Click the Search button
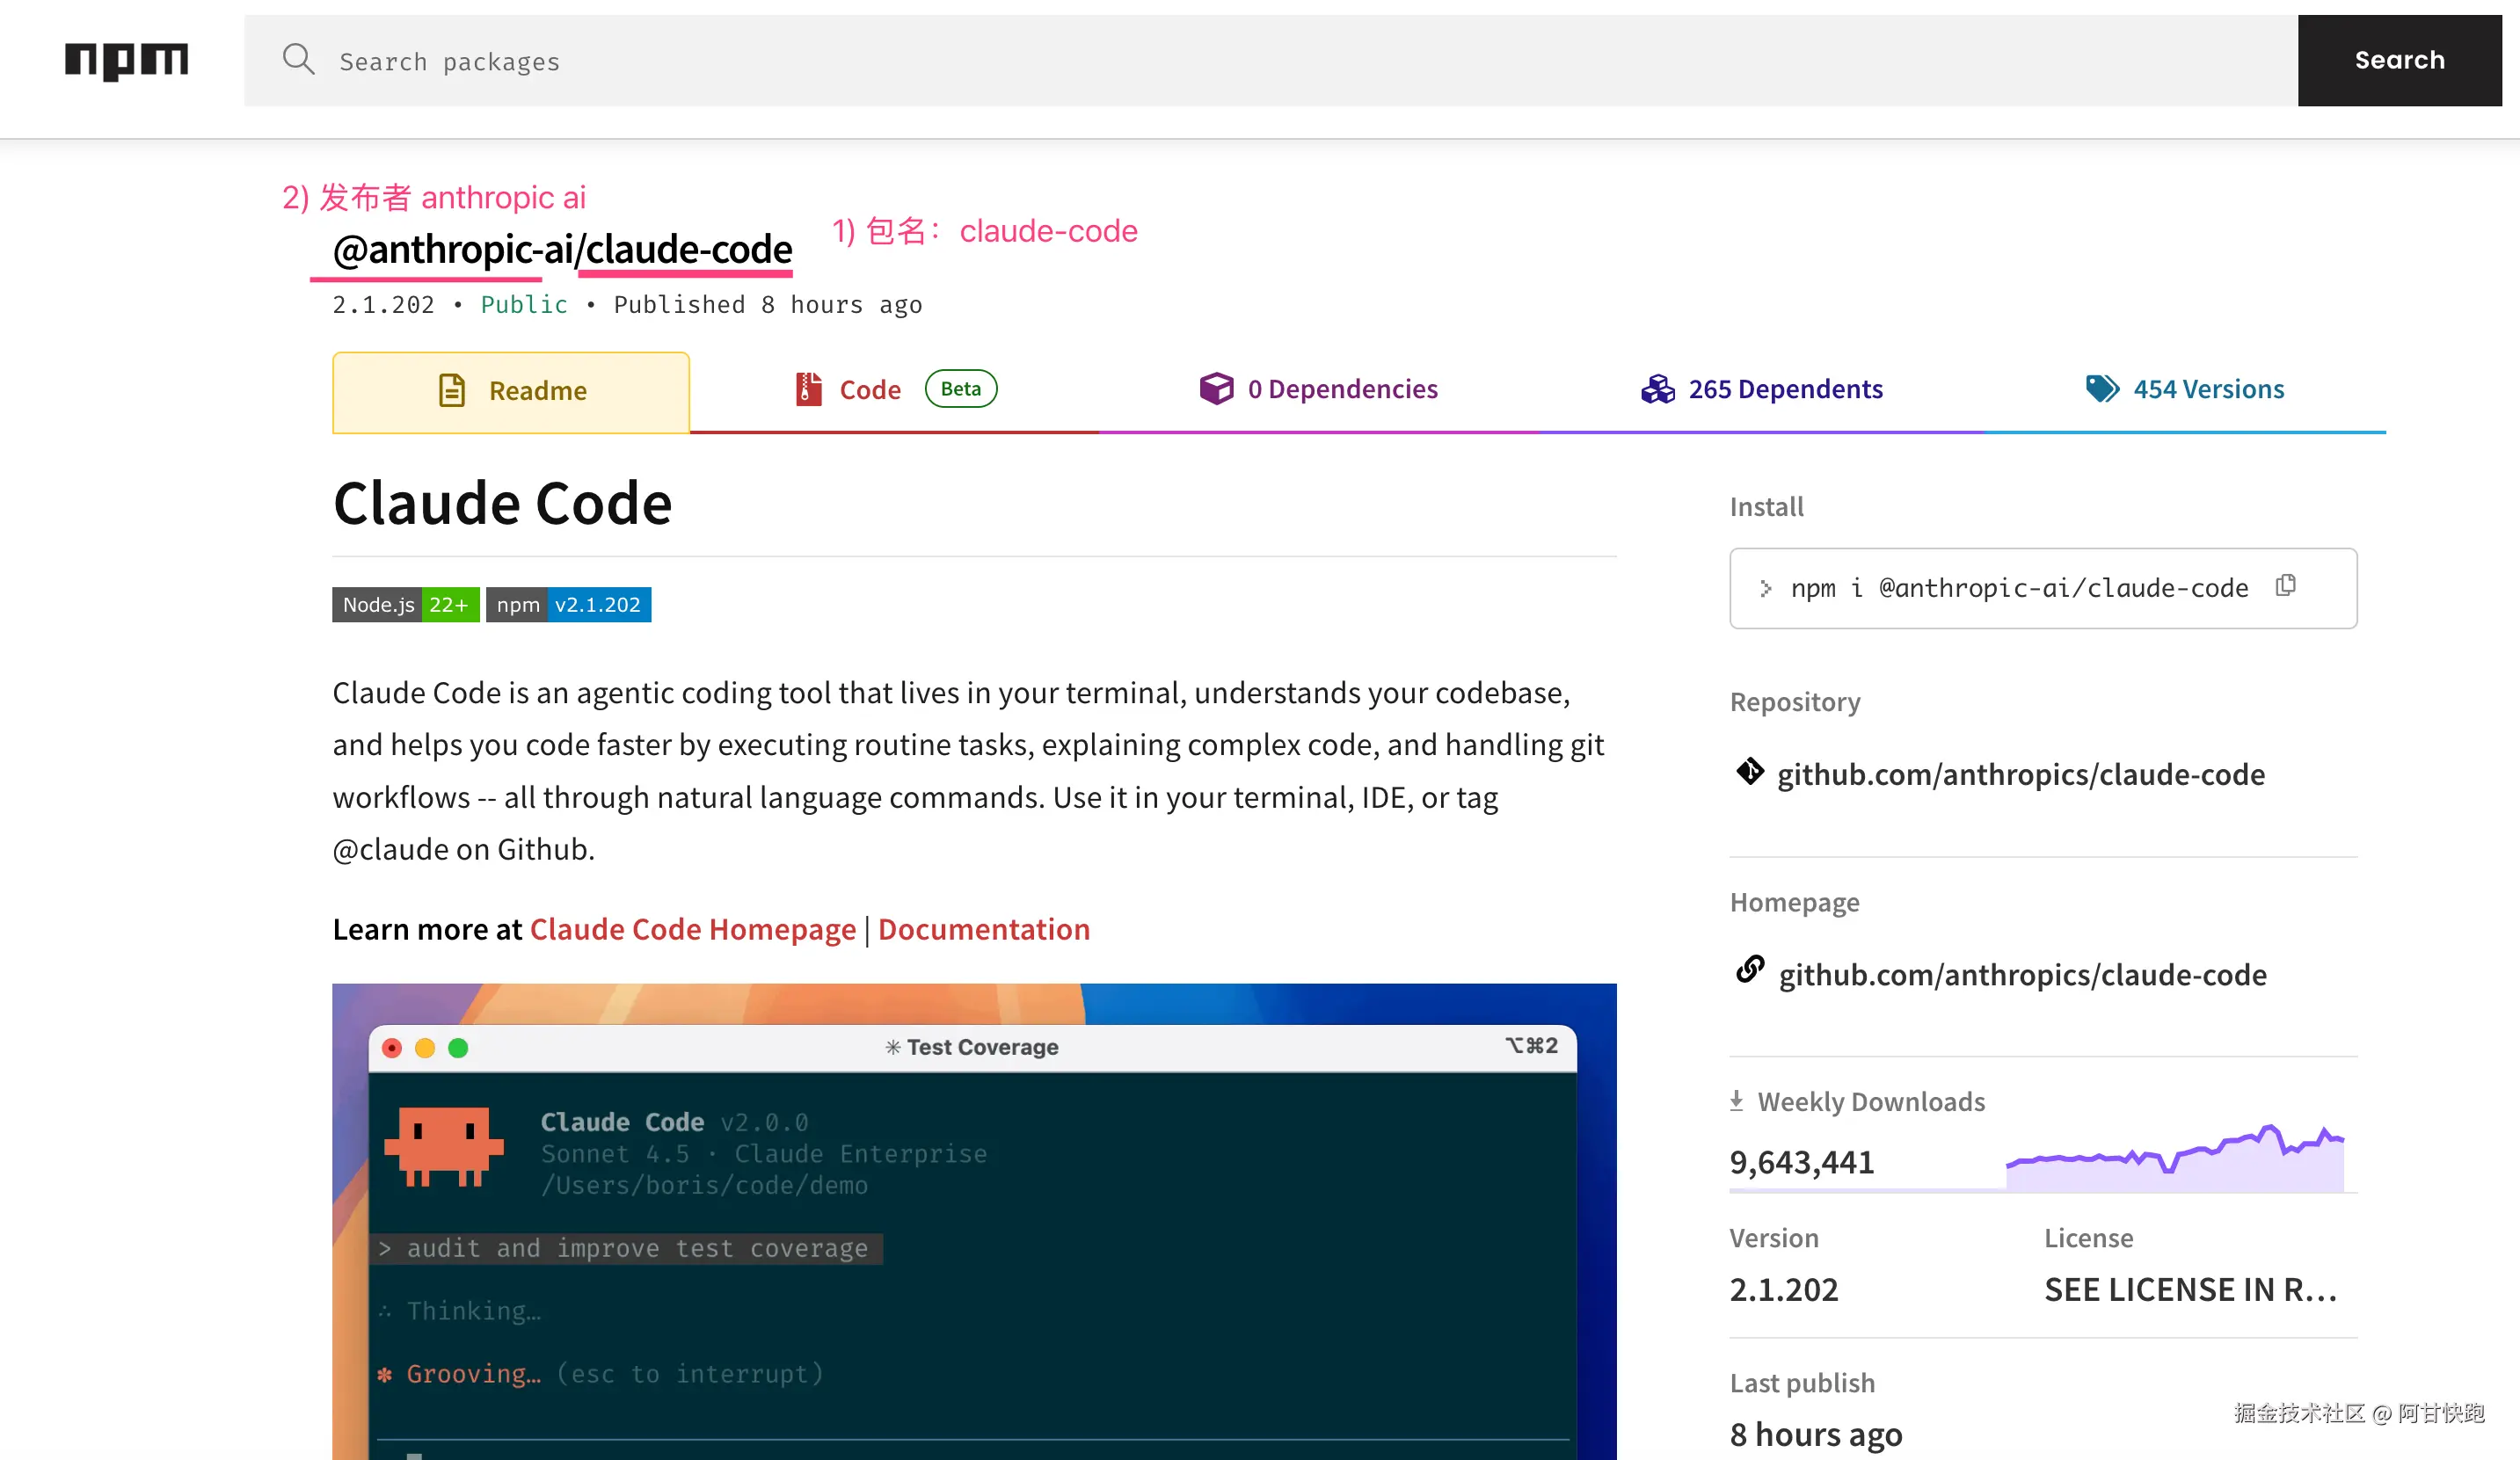 click(x=2399, y=60)
